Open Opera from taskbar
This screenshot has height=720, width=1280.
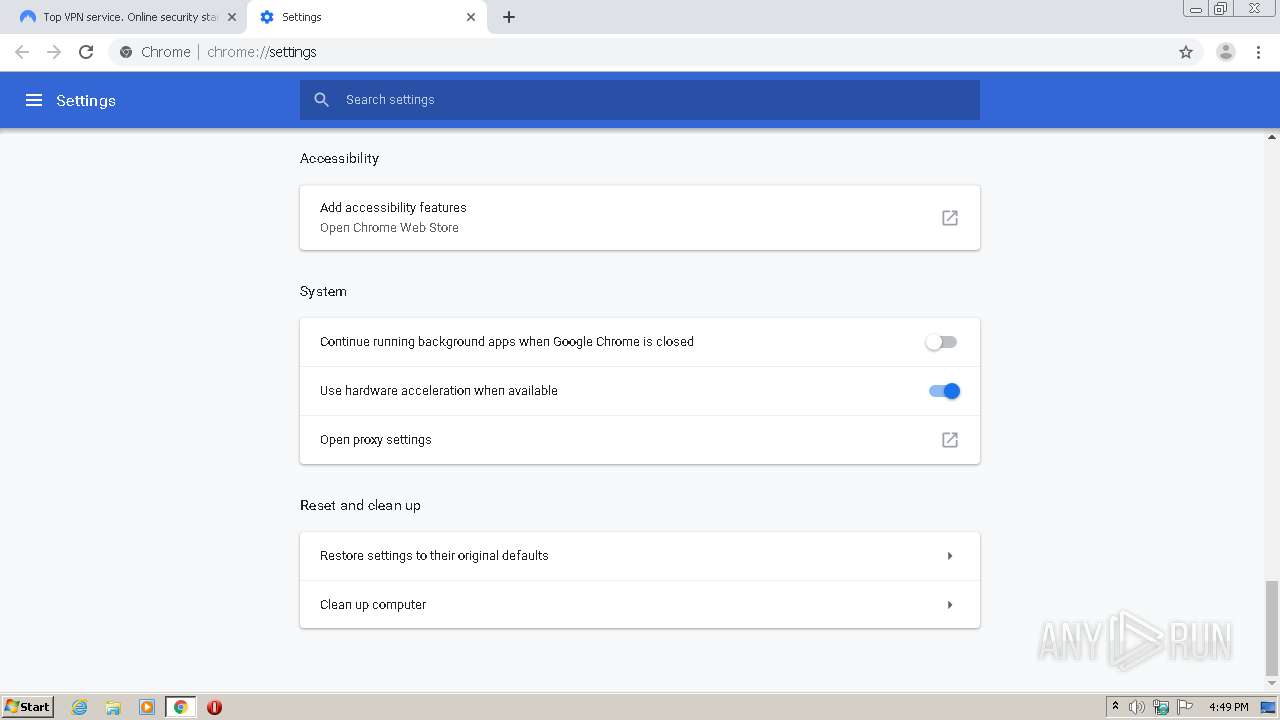(x=214, y=707)
